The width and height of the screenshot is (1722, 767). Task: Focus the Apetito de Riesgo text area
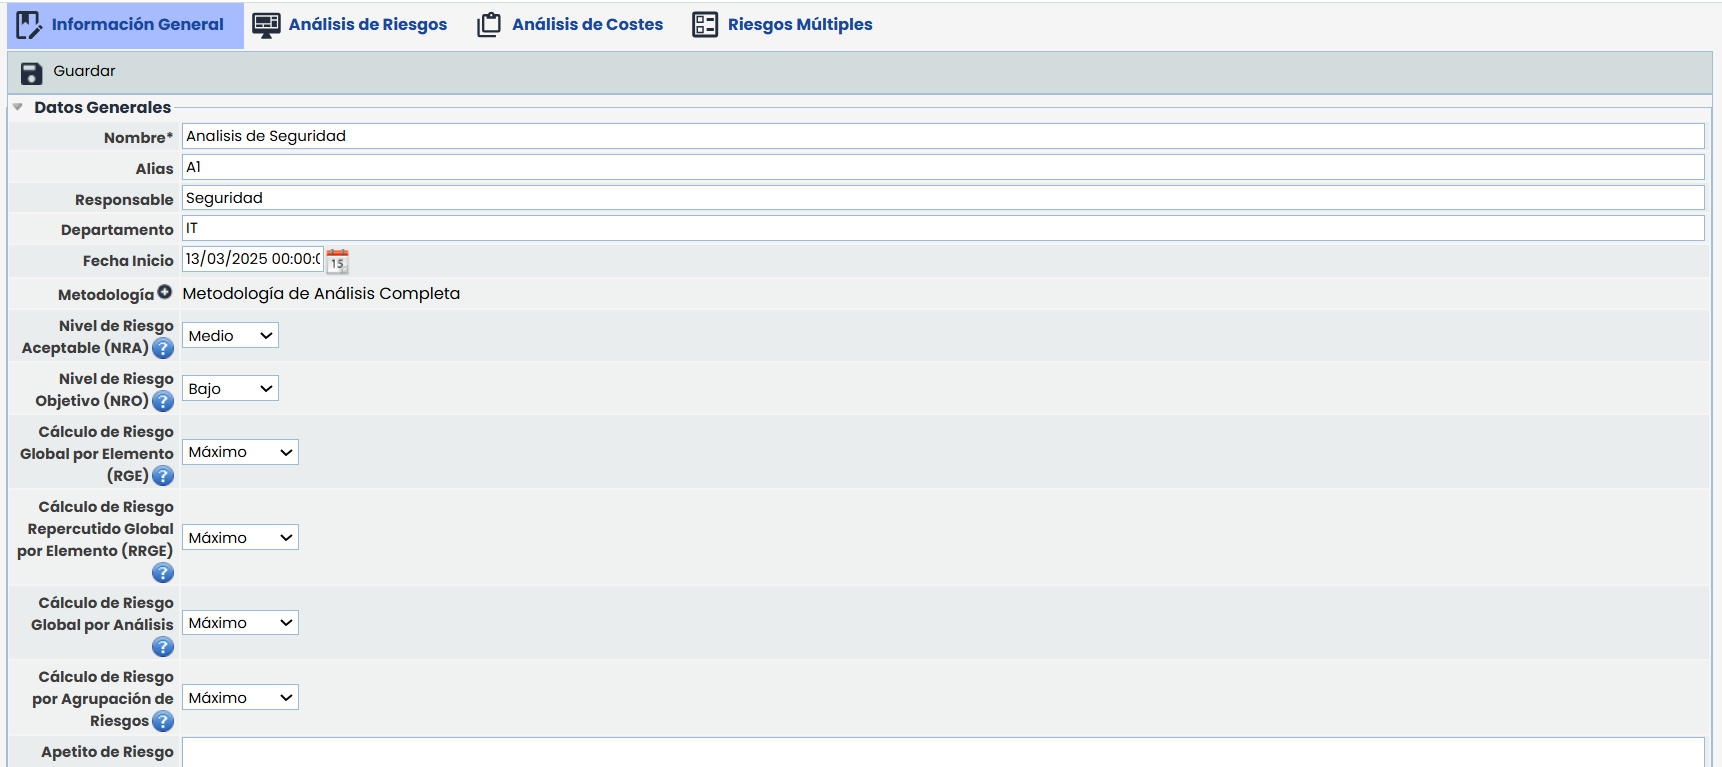[x=942, y=752]
